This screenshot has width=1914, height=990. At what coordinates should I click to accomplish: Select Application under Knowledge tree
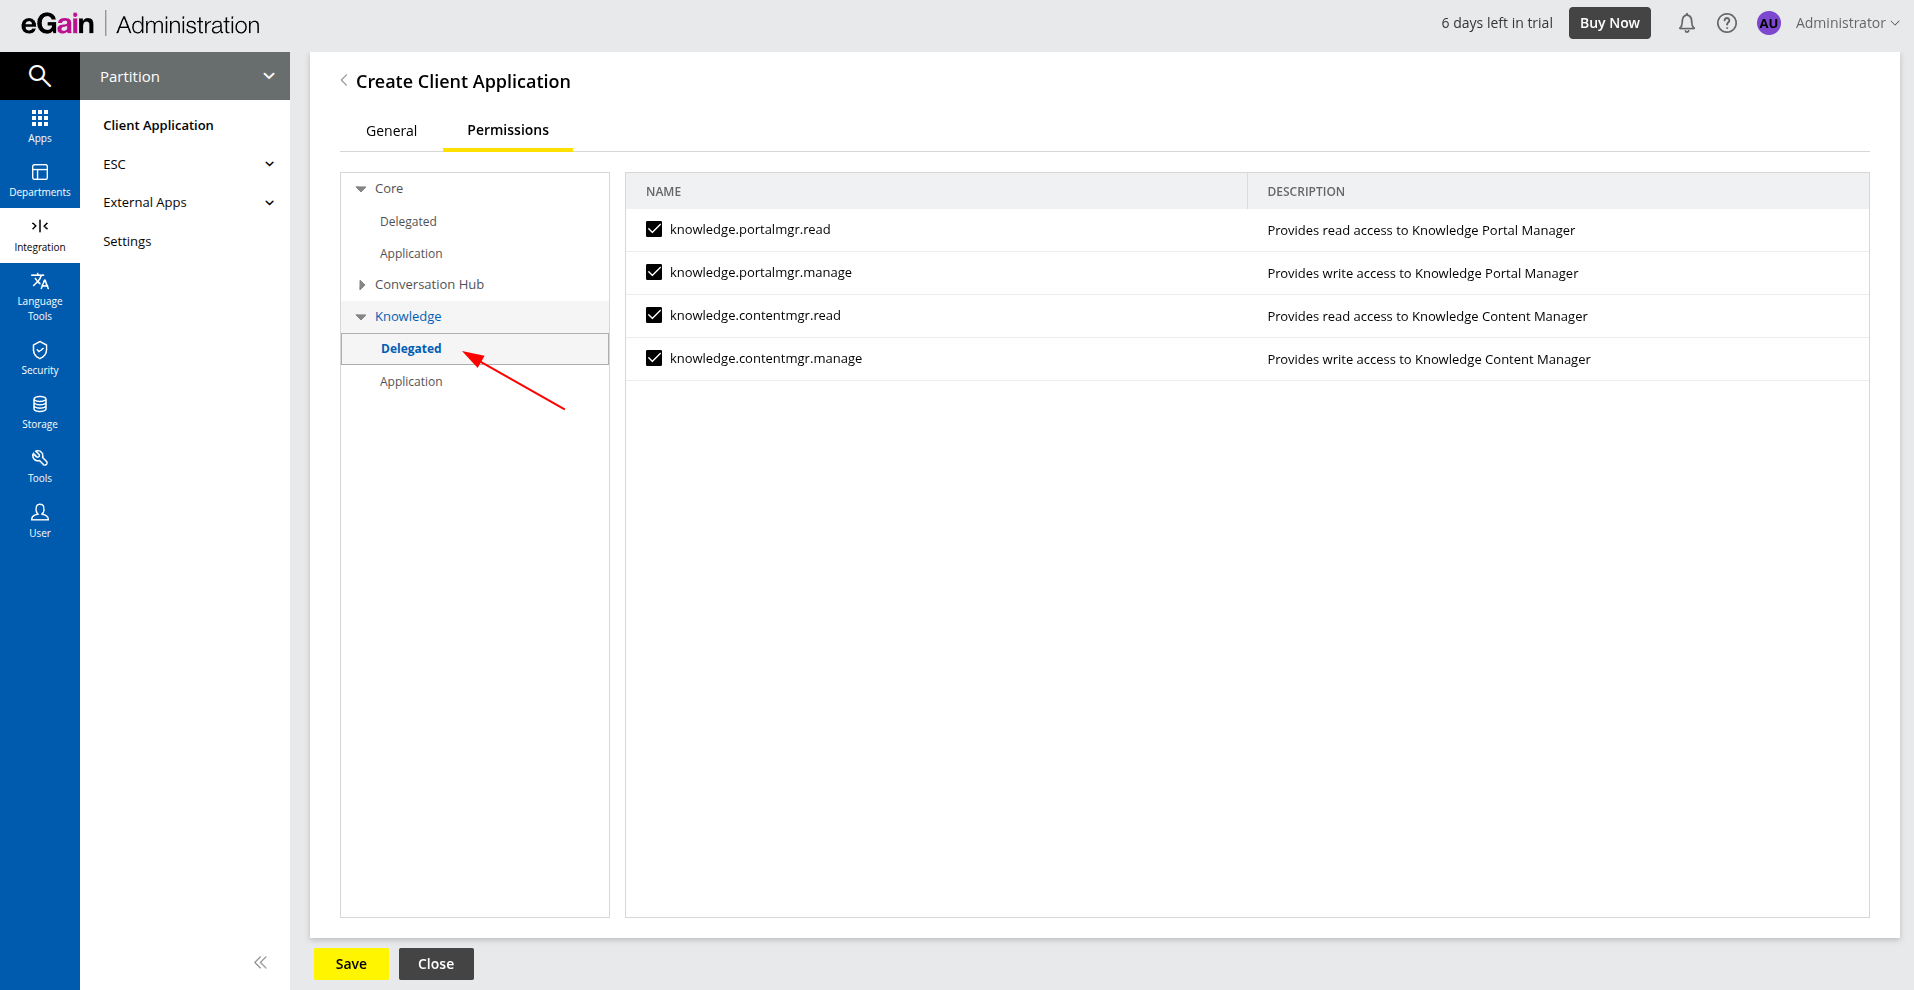coord(411,382)
